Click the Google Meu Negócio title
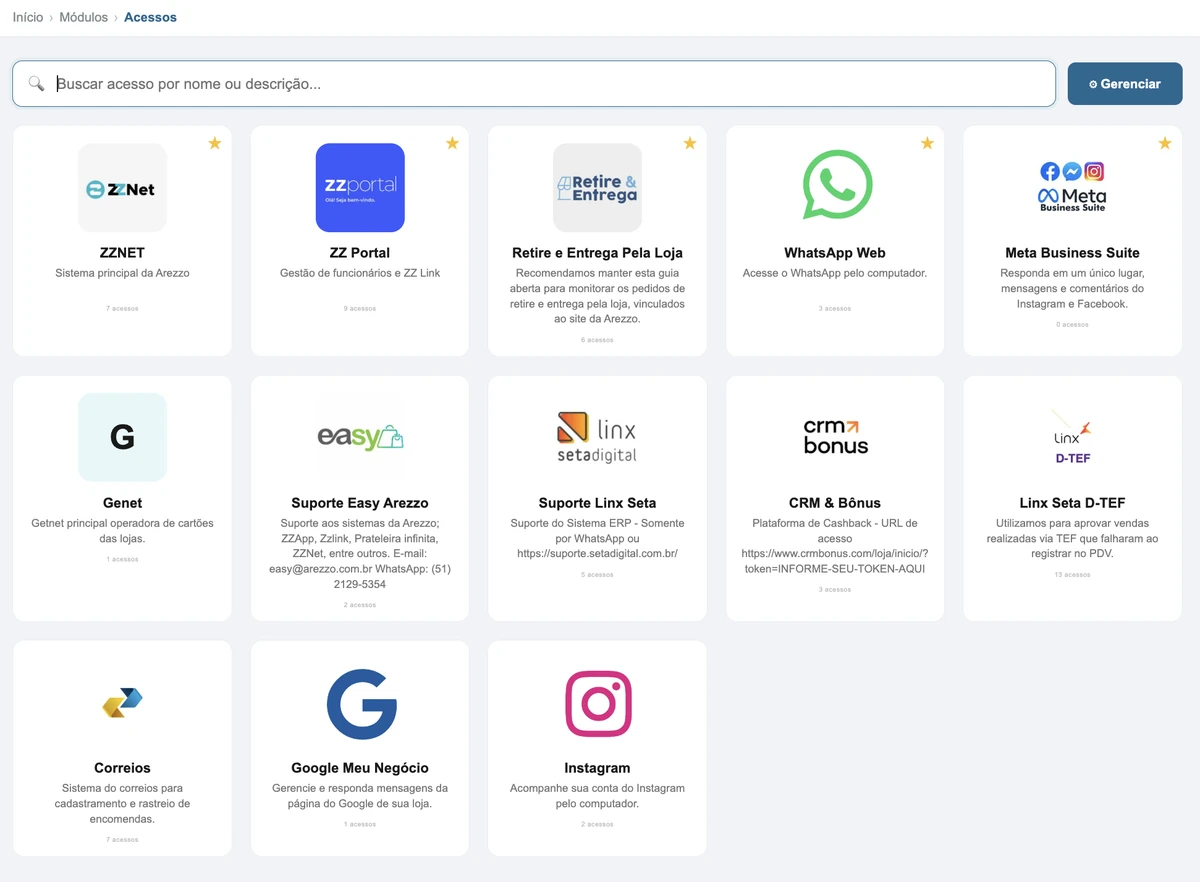 click(x=360, y=768)
